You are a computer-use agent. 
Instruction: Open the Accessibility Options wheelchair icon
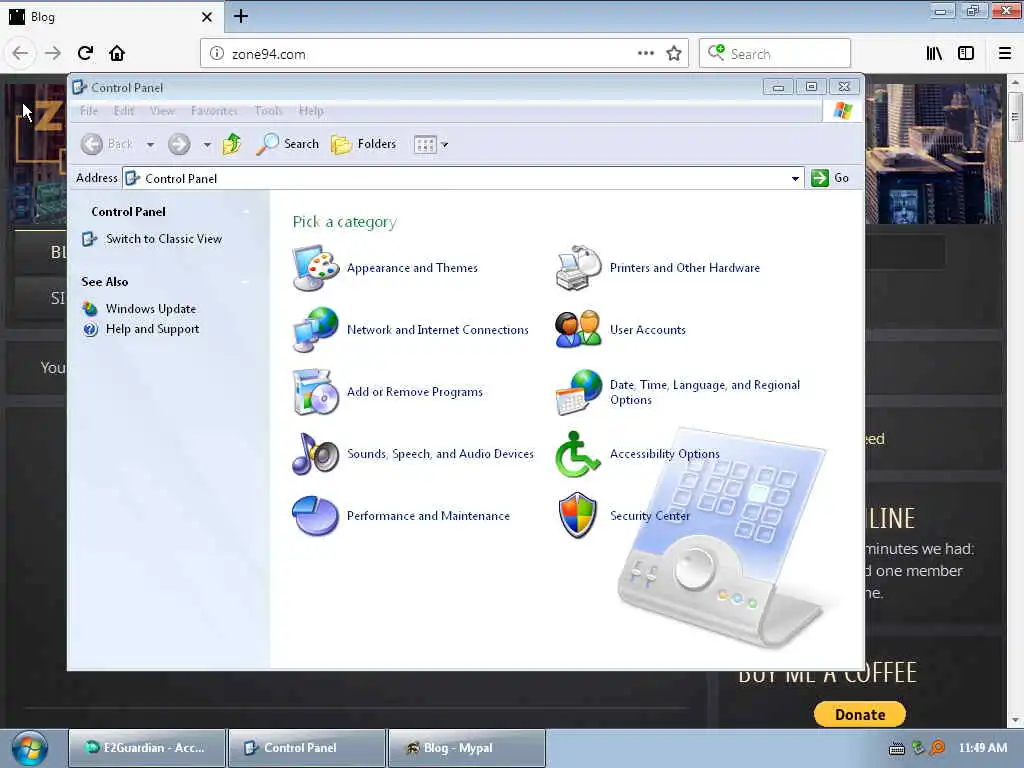click(578, 454)
